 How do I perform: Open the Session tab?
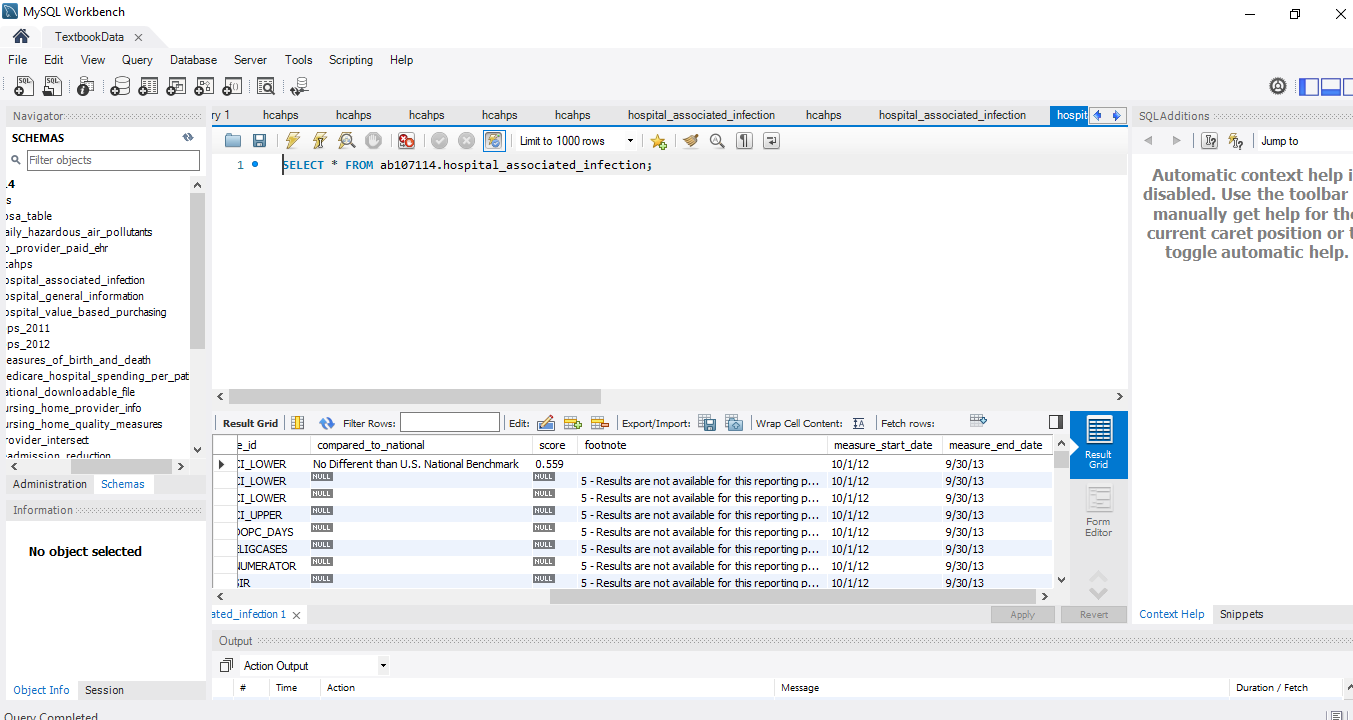[104, 690]
